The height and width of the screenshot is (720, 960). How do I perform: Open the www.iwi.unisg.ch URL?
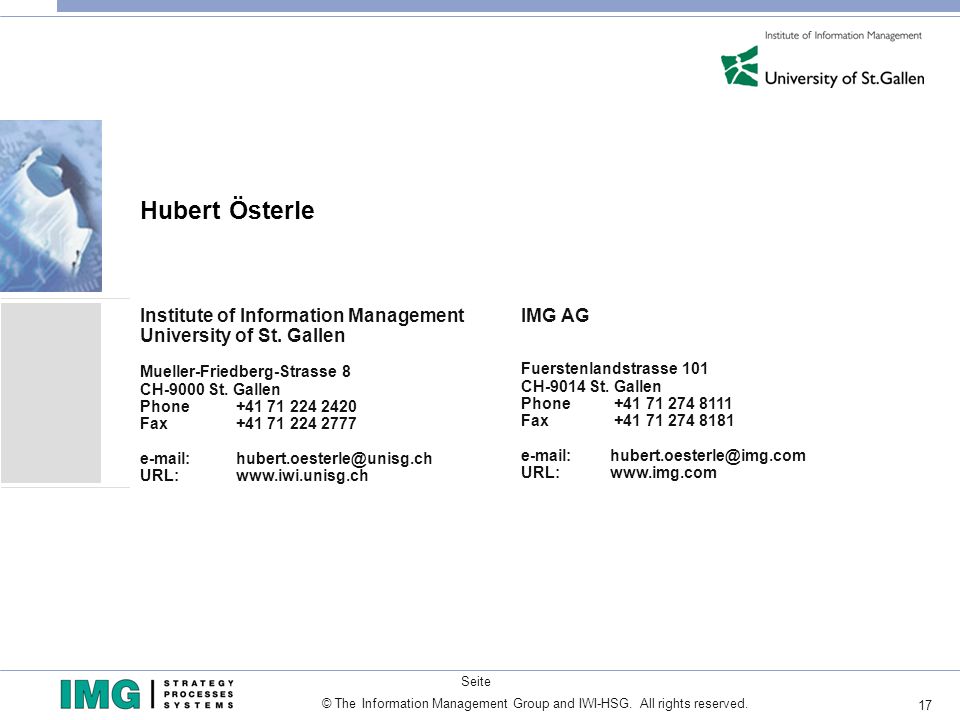(x=302, y=476)
